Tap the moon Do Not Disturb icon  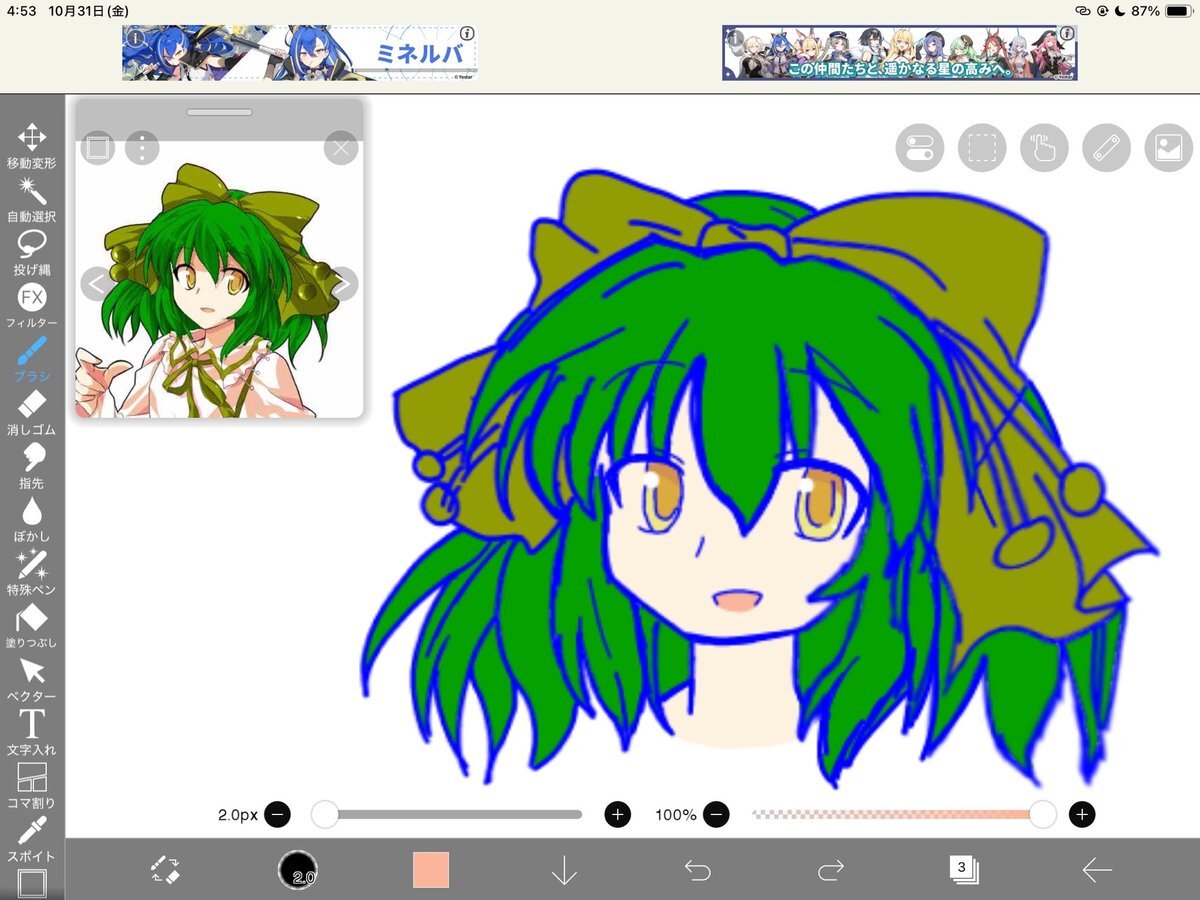(x=1119, y=11)
